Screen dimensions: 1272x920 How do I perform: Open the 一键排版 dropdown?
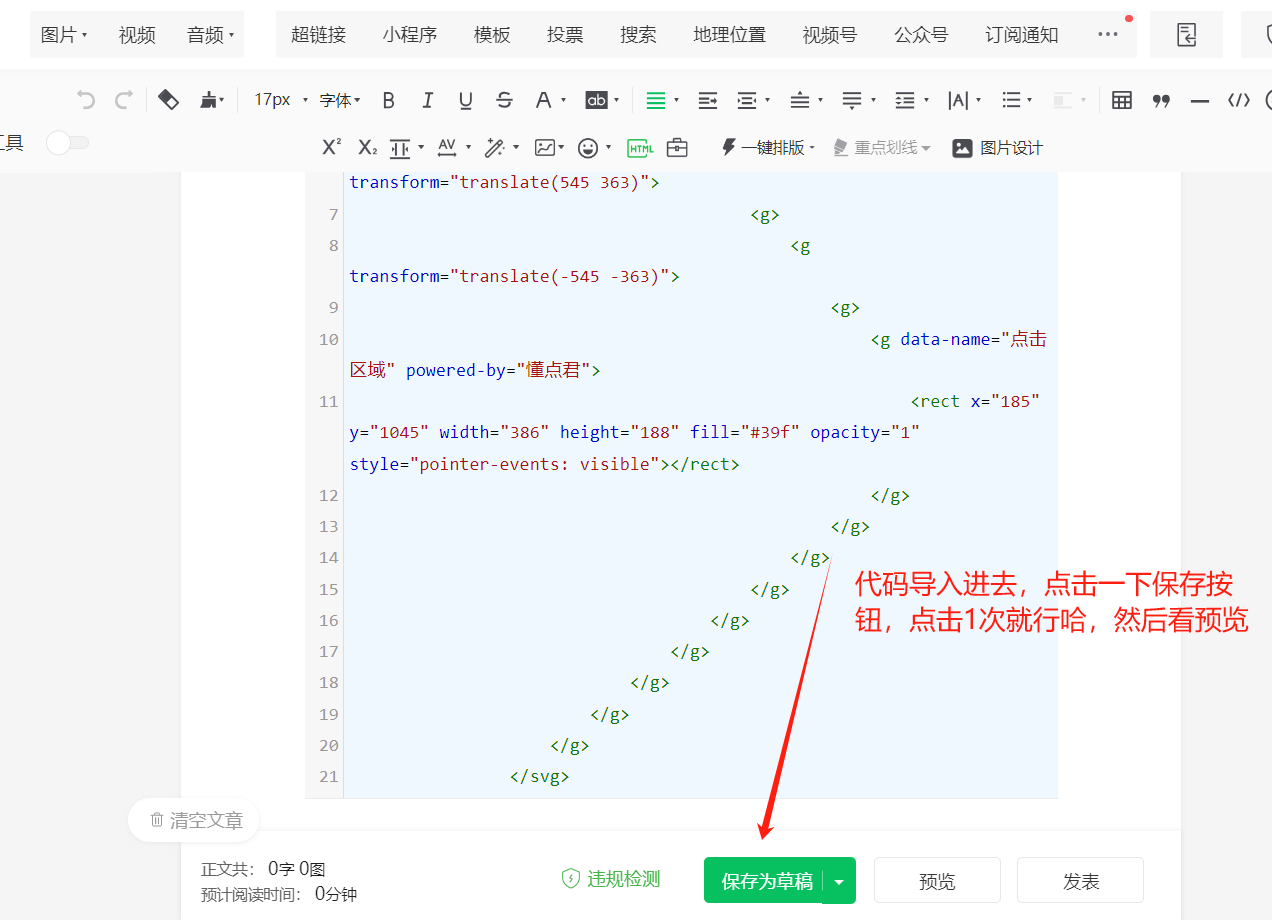coord(768,147)
